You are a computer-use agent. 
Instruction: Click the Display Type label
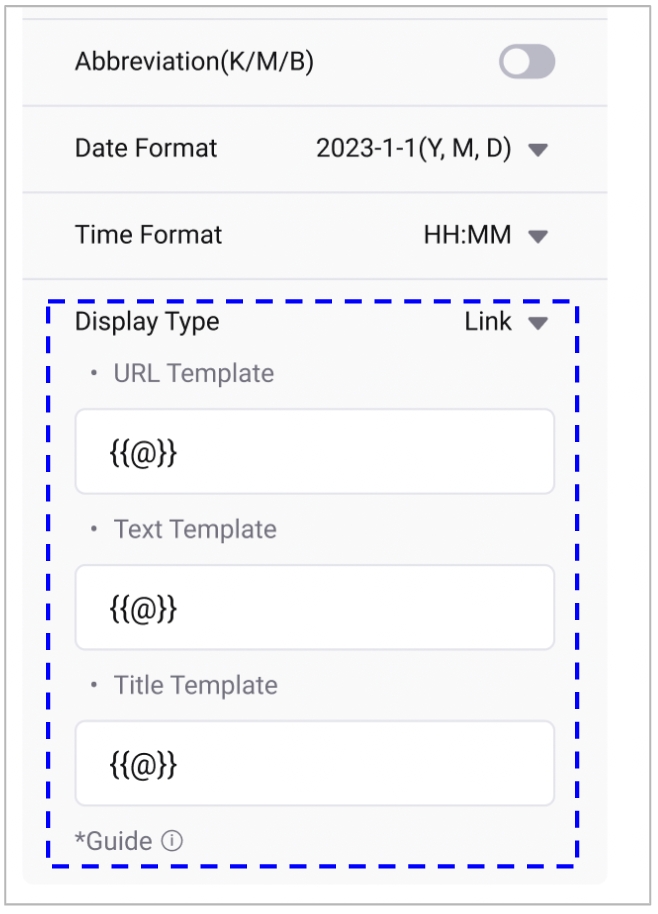147,322
